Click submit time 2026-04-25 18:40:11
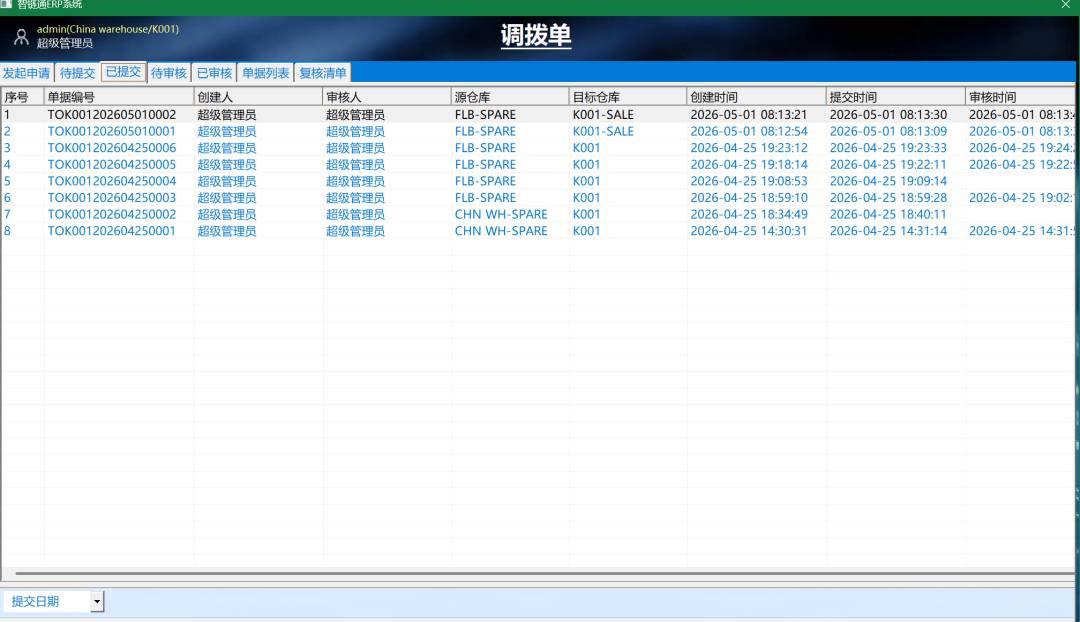The image size is (1080, 622). click(888, 214)
